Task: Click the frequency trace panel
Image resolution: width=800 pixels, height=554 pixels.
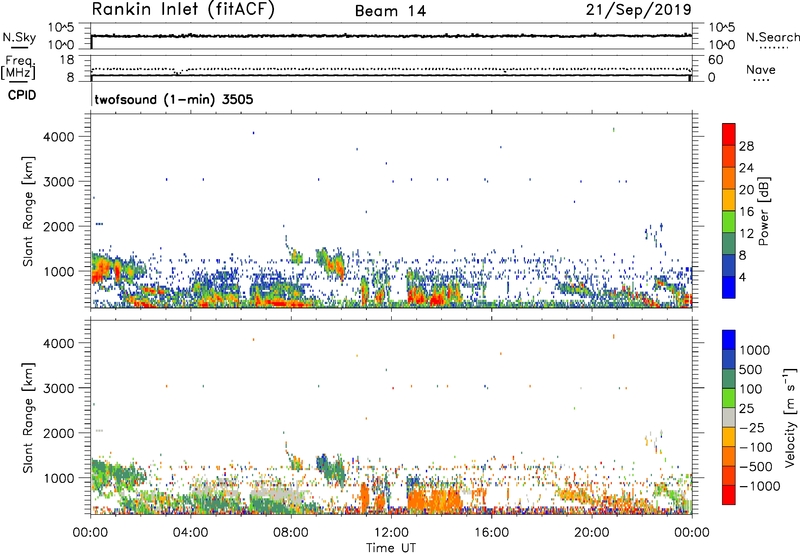Action: coord(391,68)
